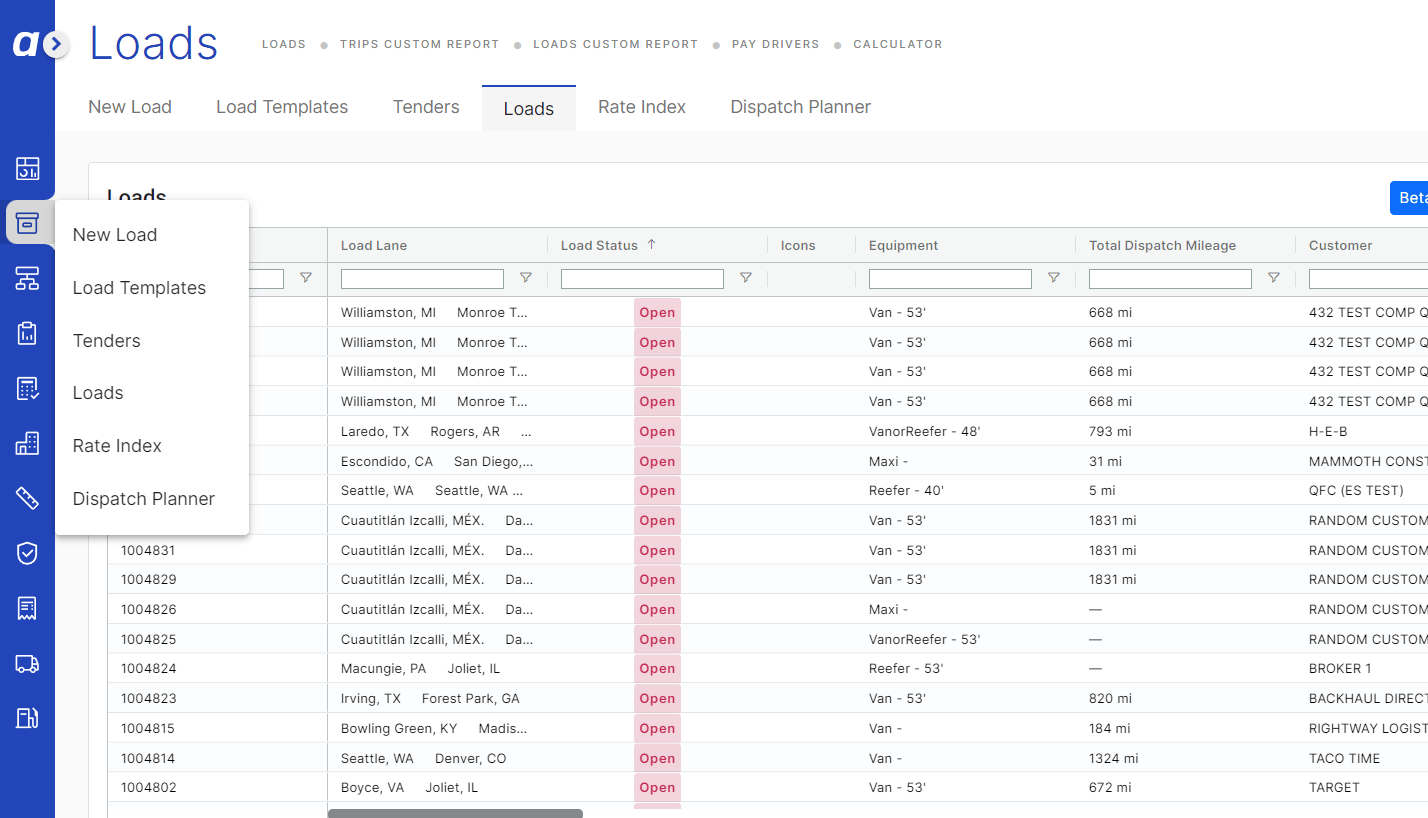Open the ruler sidebar icon
Image resolution: width=1428 pixels, height=818 pixels.
[x=27, y=498]
